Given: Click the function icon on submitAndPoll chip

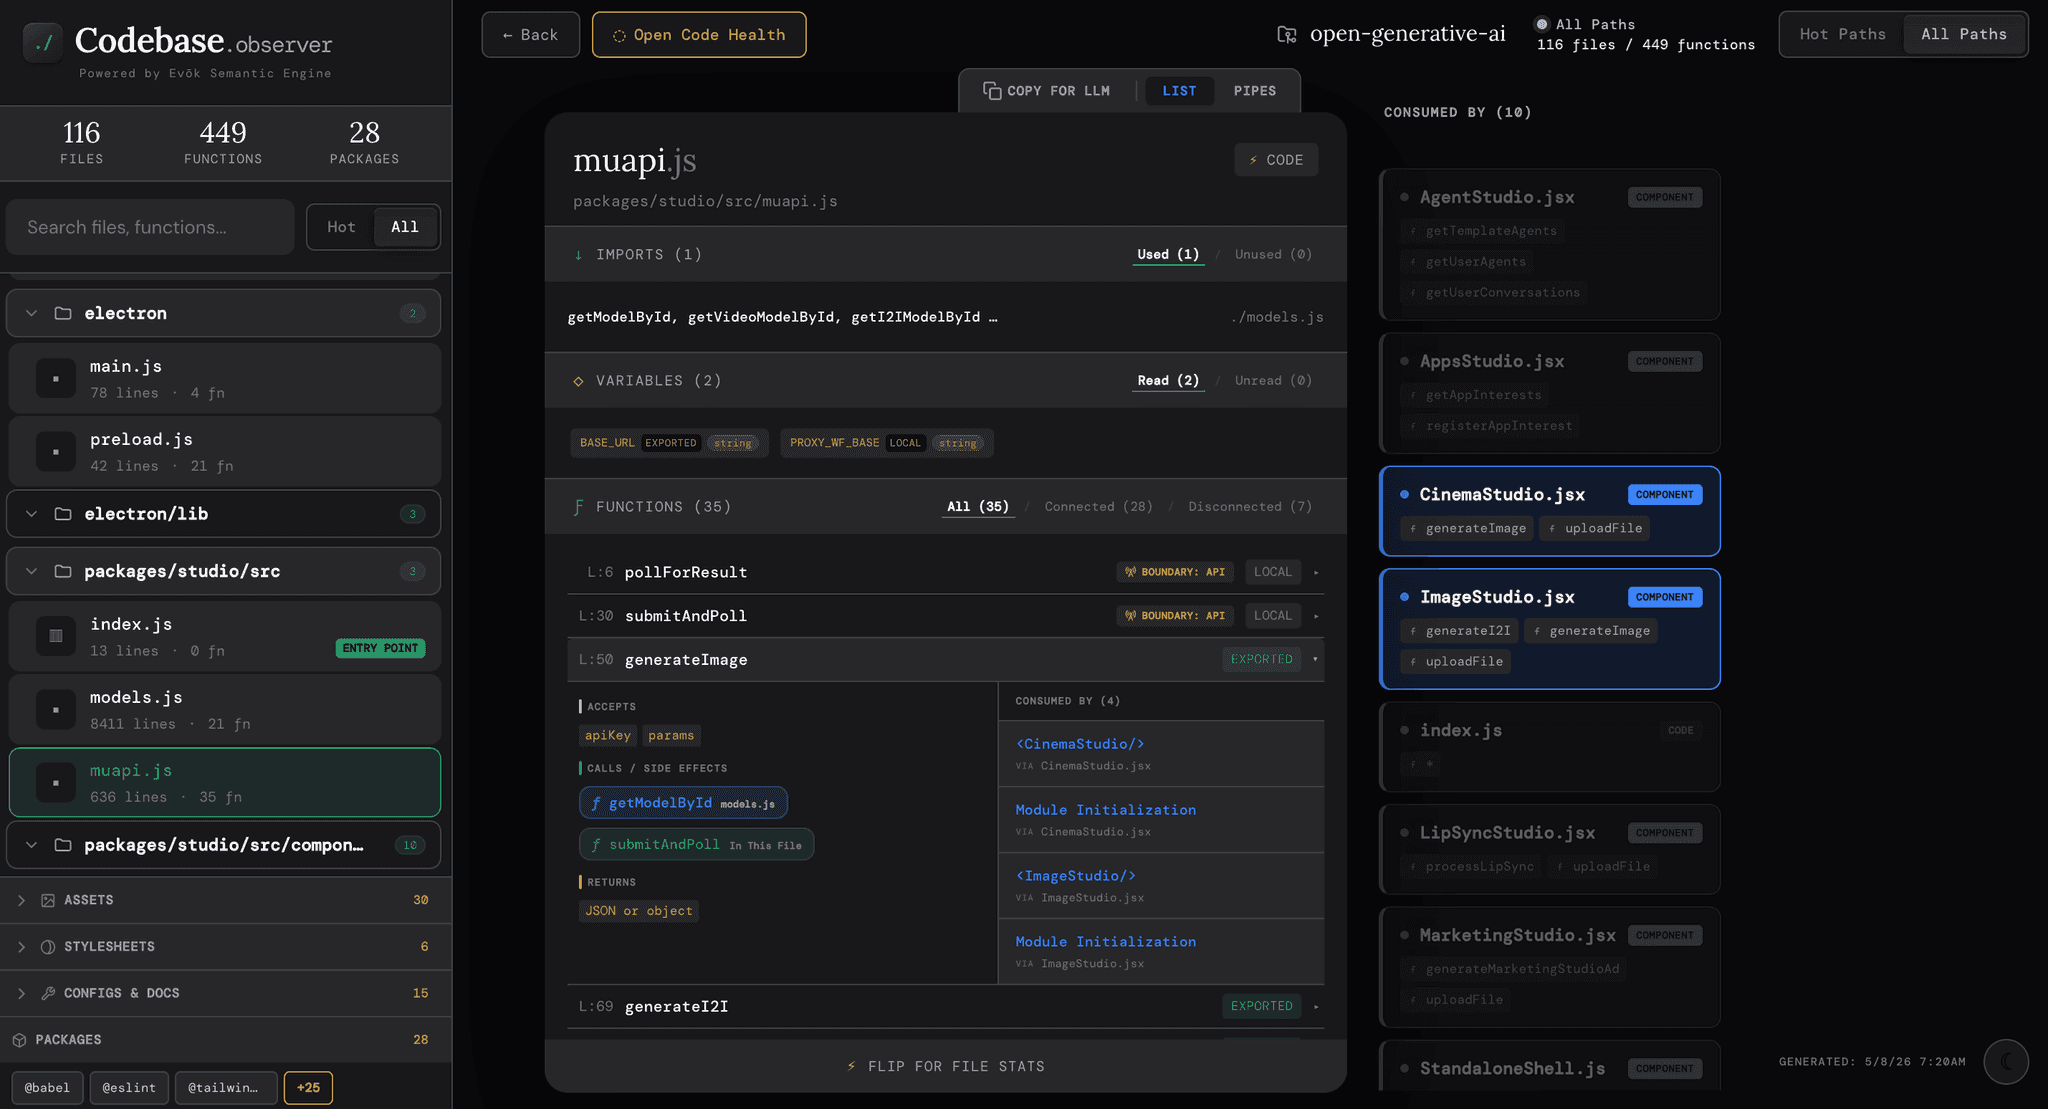Looking at the screenshot, I should click(596, 845).
